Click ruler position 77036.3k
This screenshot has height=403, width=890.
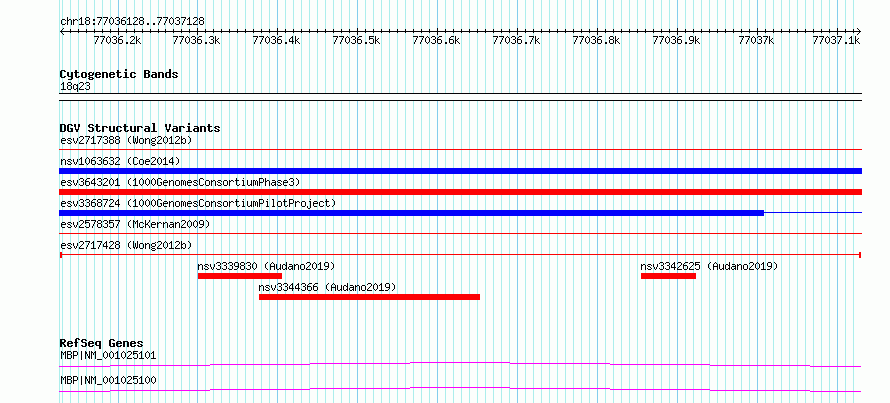198,40
